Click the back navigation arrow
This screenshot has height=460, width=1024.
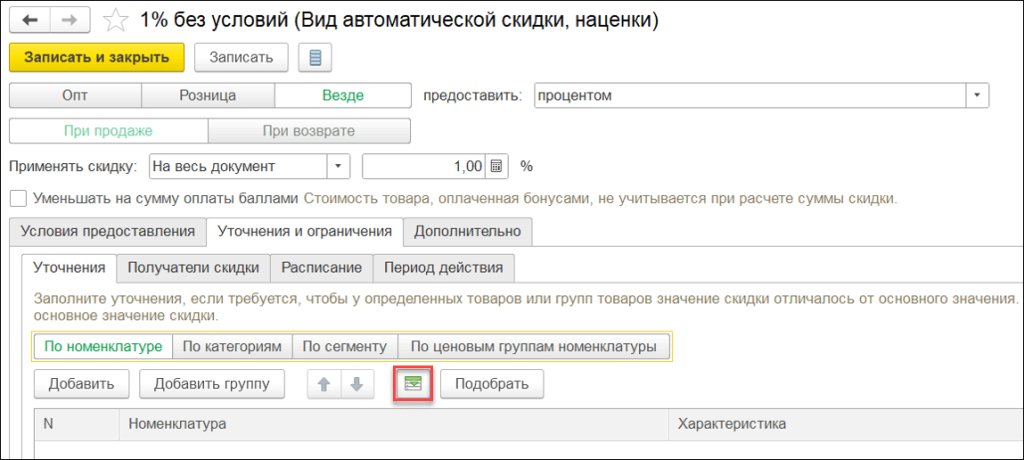point(29,20)
